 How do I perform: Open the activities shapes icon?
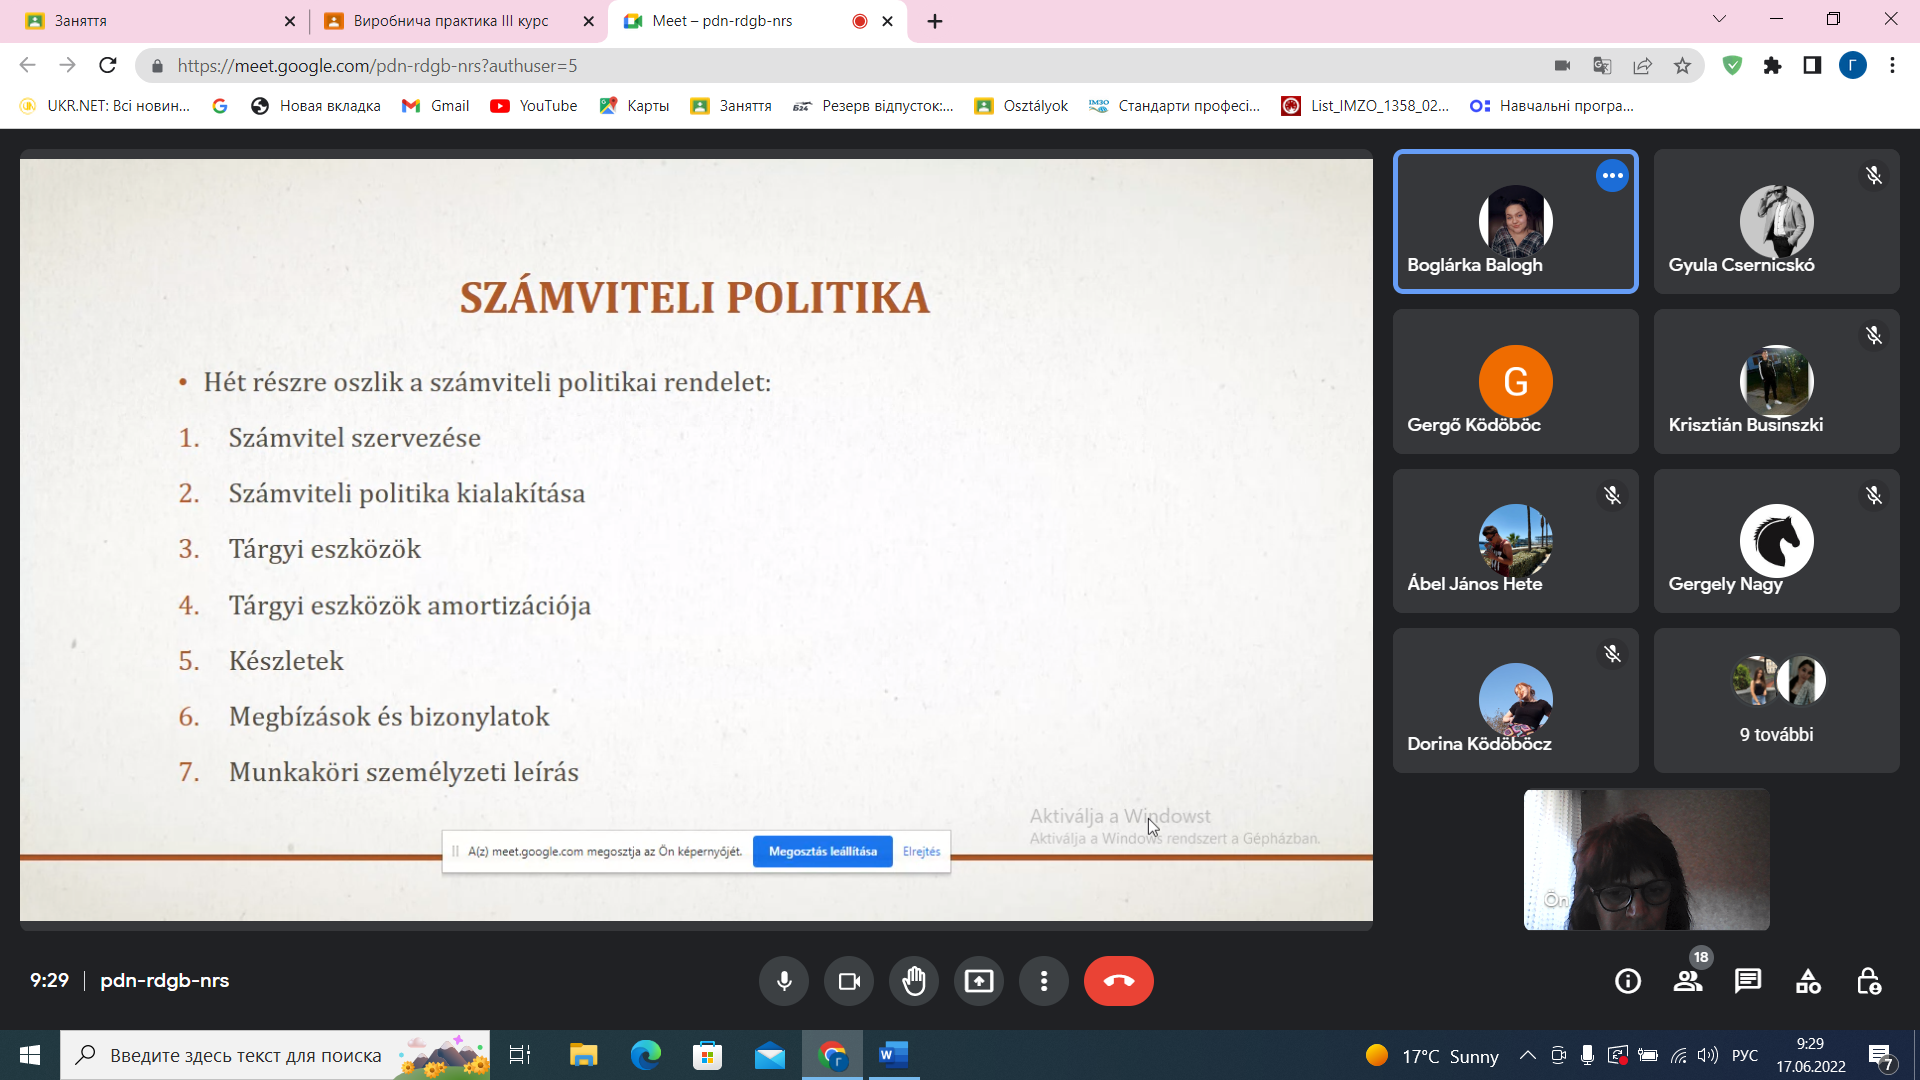[1808, 981]
